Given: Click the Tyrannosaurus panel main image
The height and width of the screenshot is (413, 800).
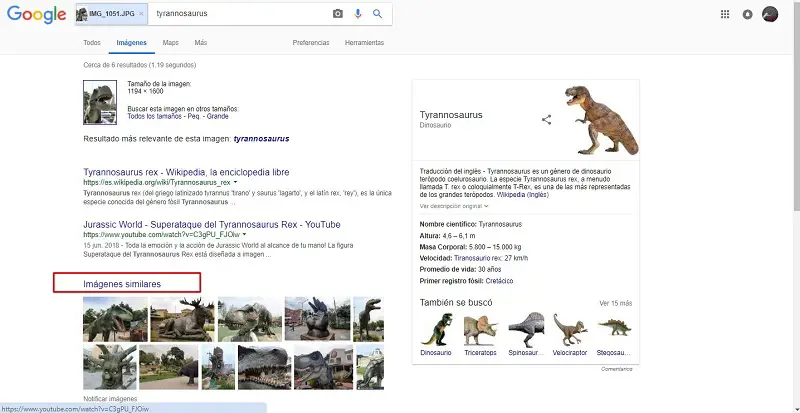Looking at the screenshot, I should pyautogui.click(x=601, y=120).
